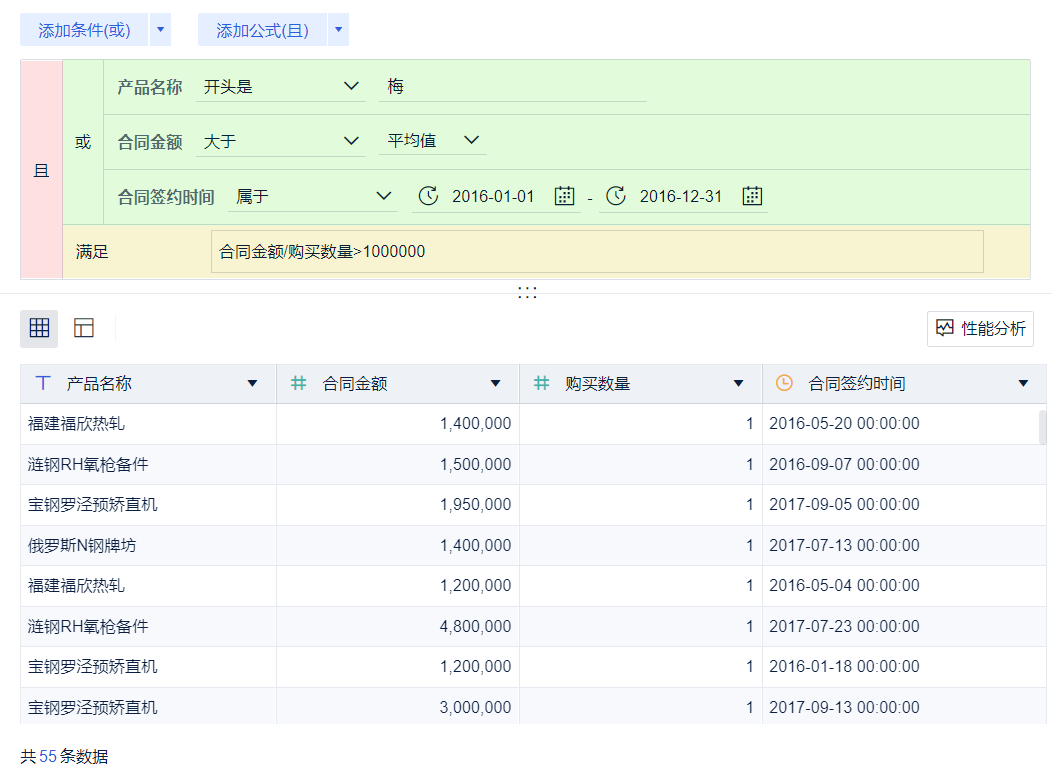Click the calendar icon for end date 2016-12-31
Image resolution: width=1052 pixels, height=775 pixels.
(x=752, y=196)
